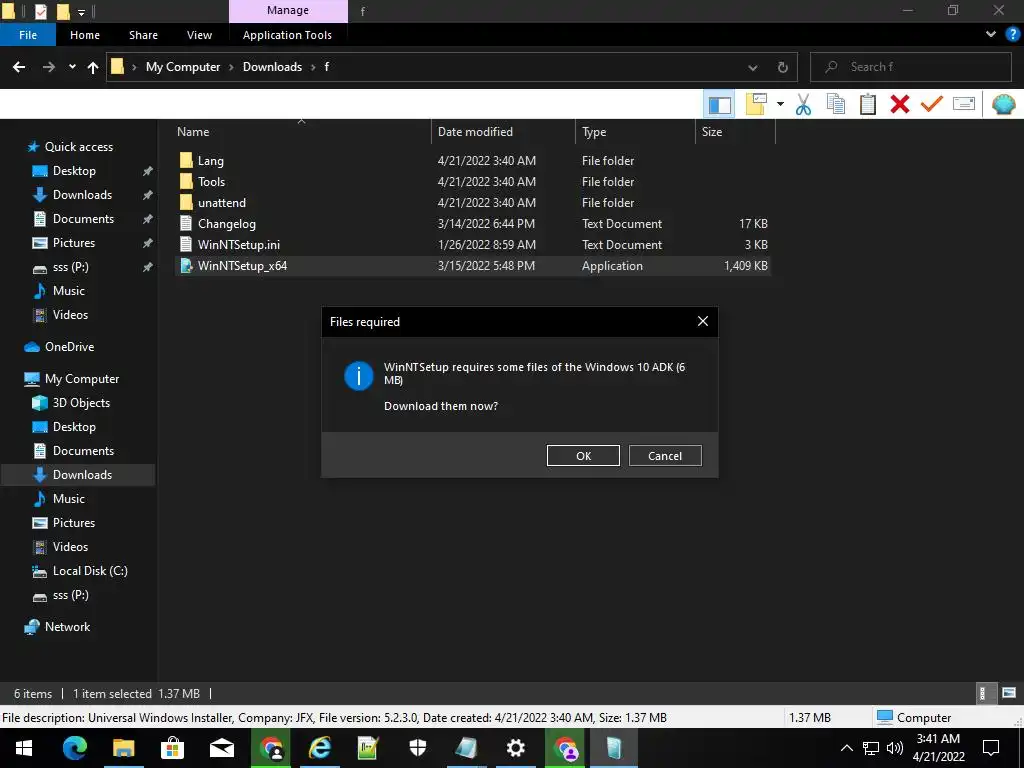Refresh the current folder
This screenshot has width=1024, height=768.
pos(782,67)
